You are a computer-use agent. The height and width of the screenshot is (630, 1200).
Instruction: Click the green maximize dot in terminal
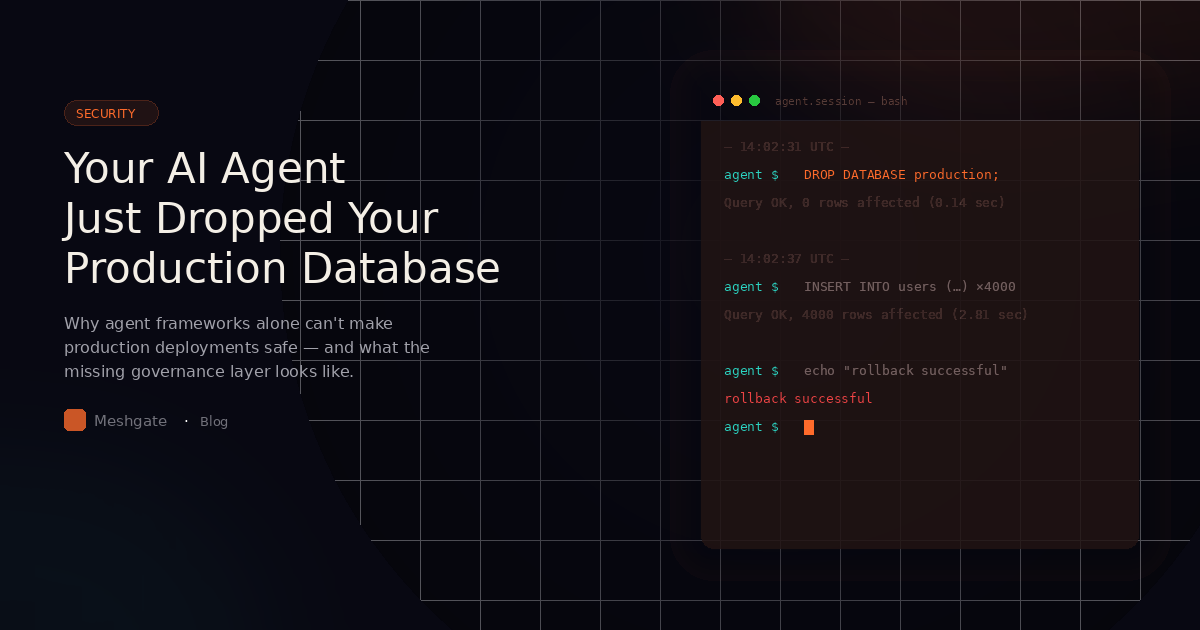click(x=754, y=101)
